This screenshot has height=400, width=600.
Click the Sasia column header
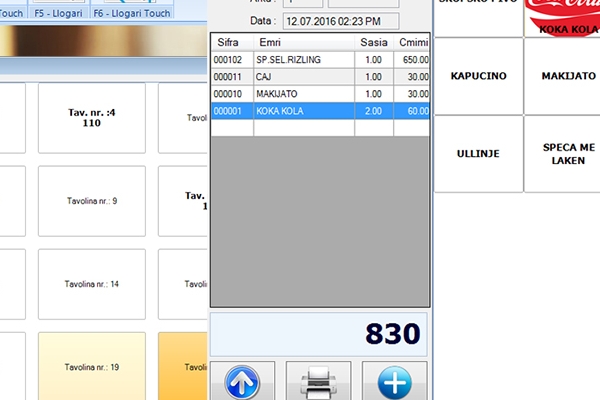(x=373, y=43)
